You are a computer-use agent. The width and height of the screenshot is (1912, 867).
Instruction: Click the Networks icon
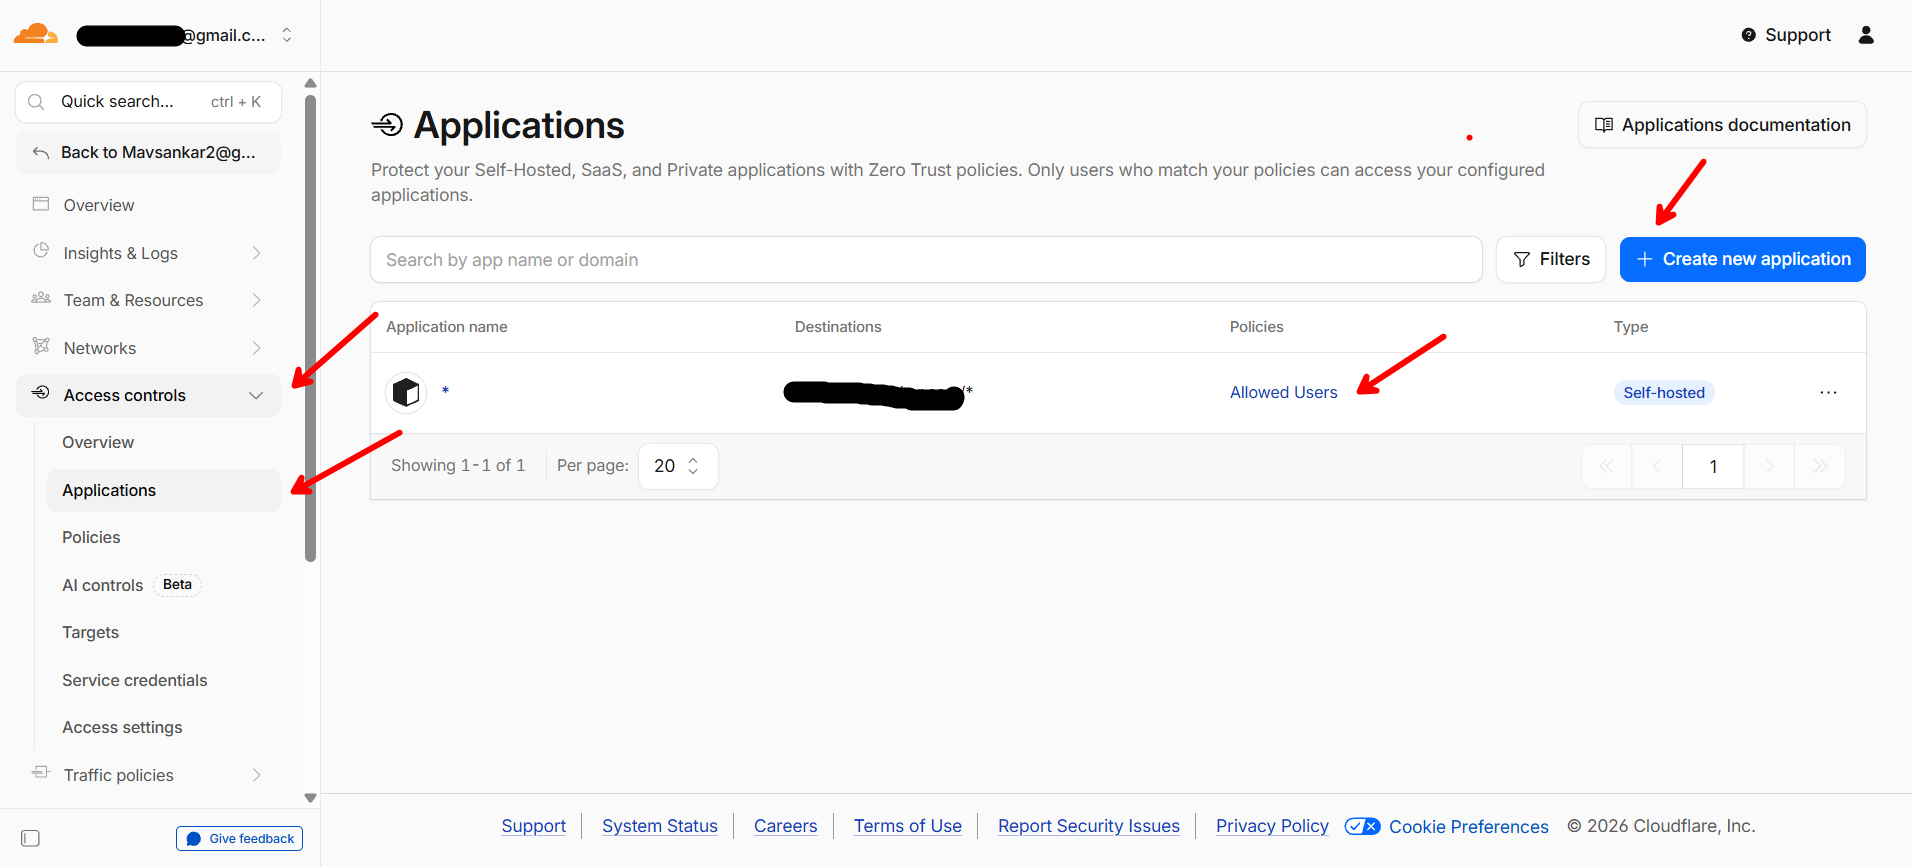pyautogui.click(x=41, y=347)
